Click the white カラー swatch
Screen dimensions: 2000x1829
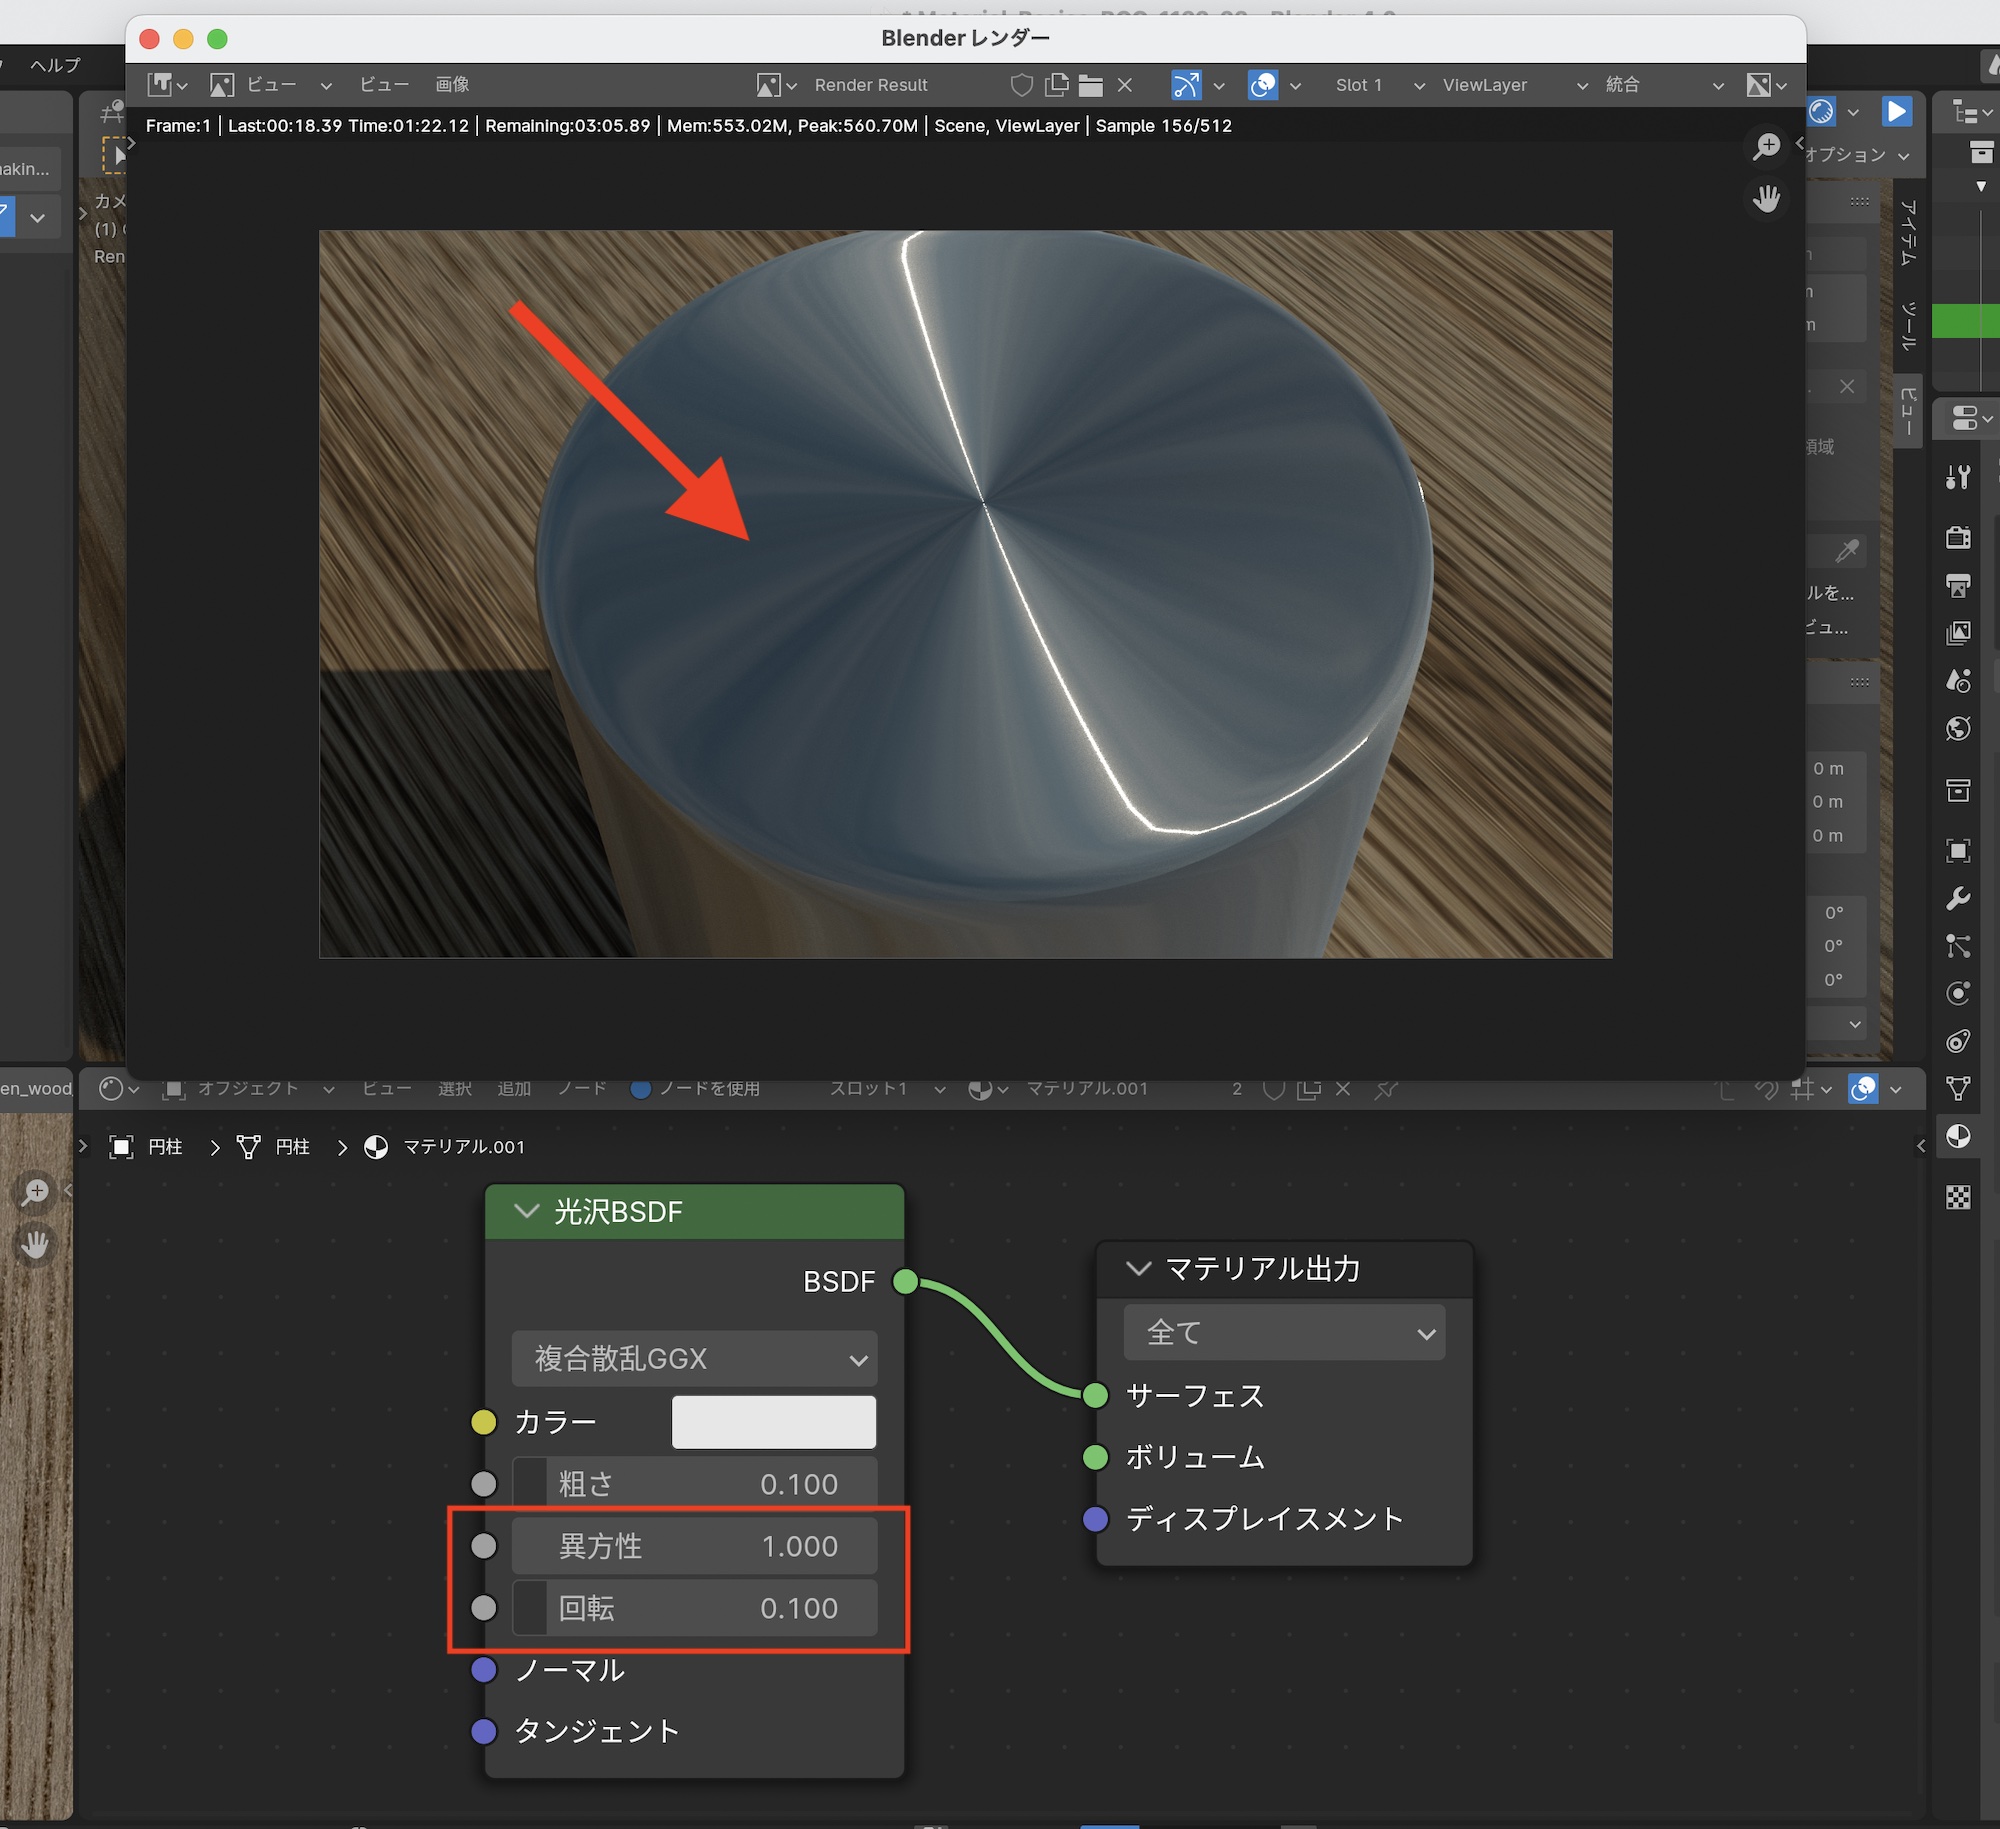tap(773, 1422)
